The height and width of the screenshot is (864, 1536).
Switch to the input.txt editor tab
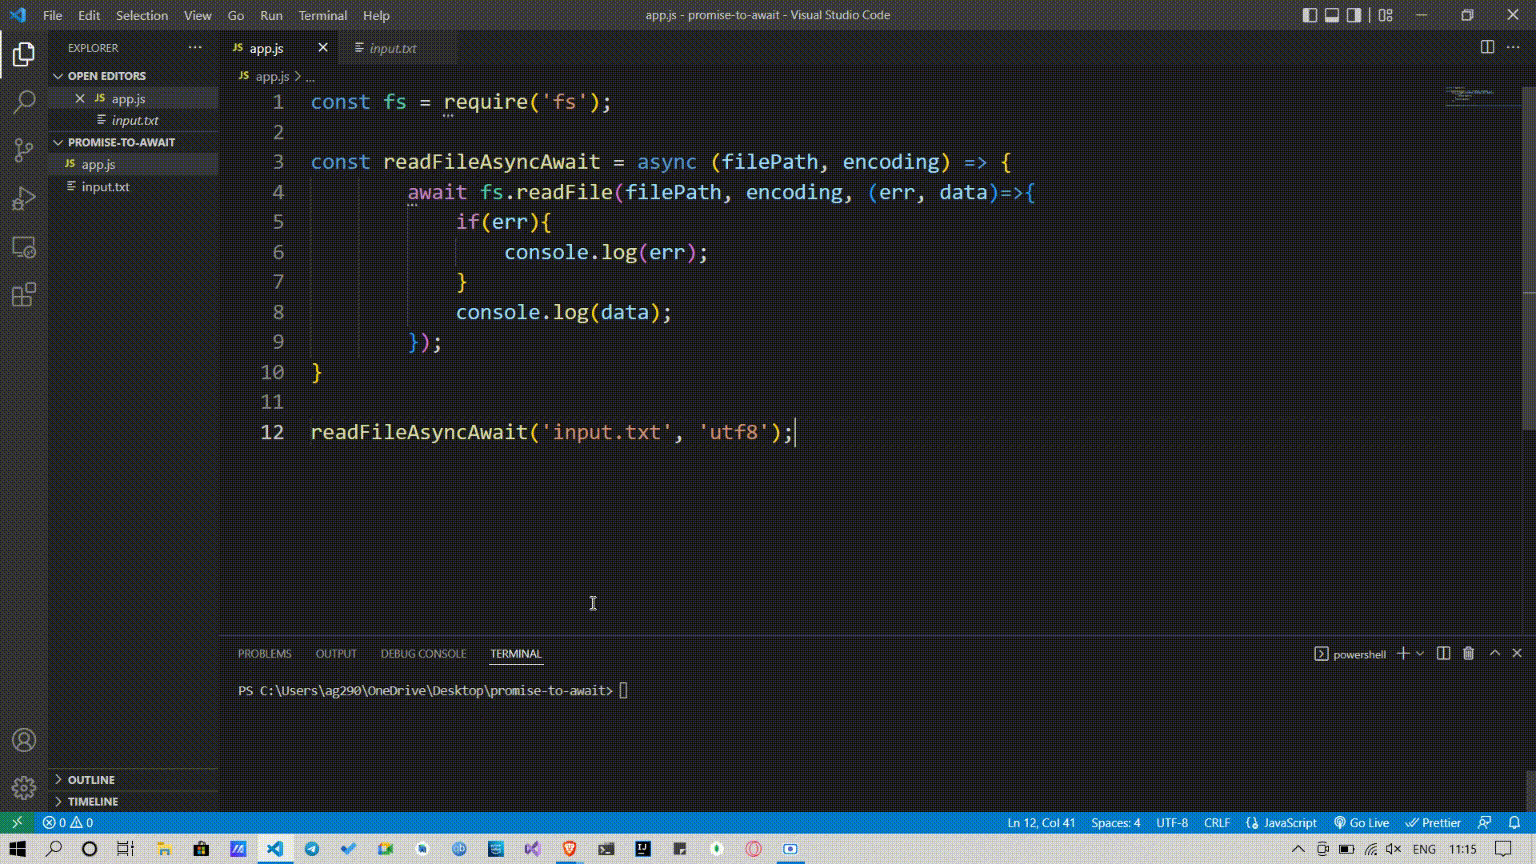pyautogui.click(x=392, y=47)
